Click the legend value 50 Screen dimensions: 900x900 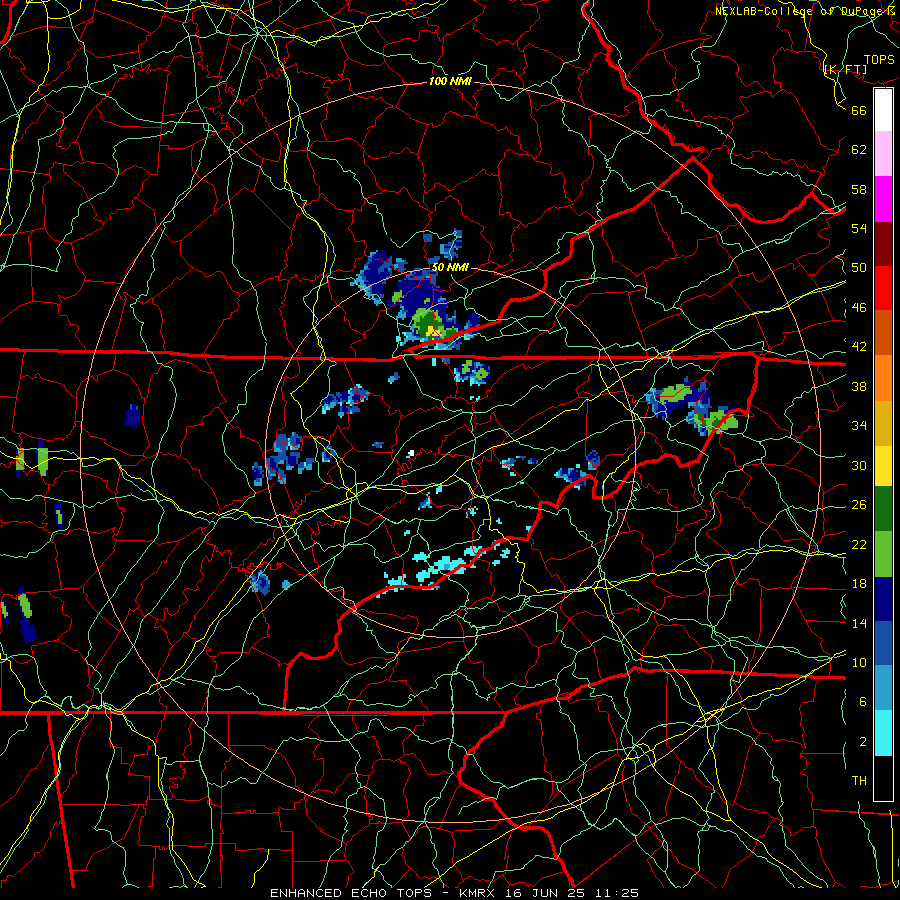click(859, 267)
